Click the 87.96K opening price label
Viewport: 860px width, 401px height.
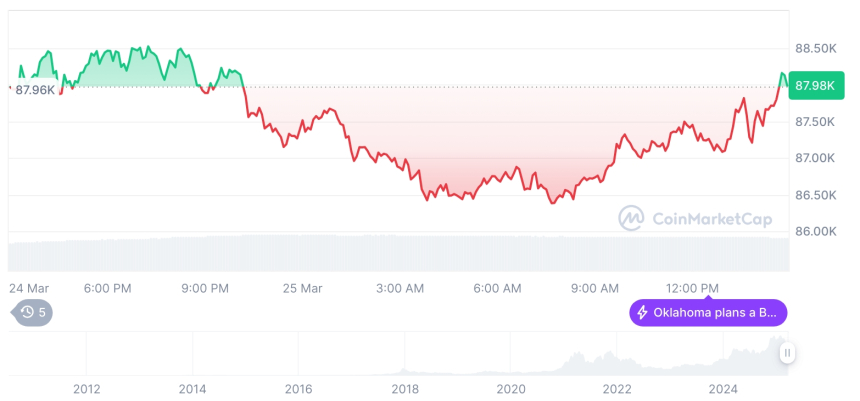tap(35, 90)
